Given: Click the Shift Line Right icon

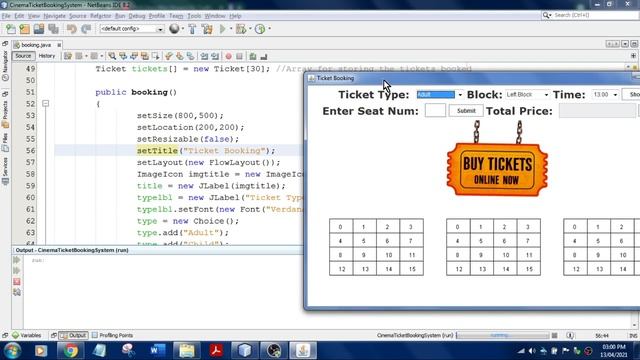Looking at the screenshot, I should click(x=215, y=56).
